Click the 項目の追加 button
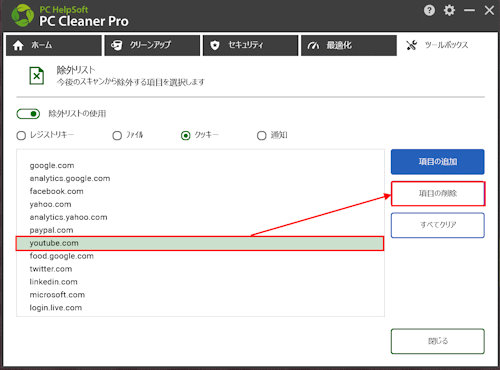The width and height of the screenshot is (500, 370). click(438, 162)
